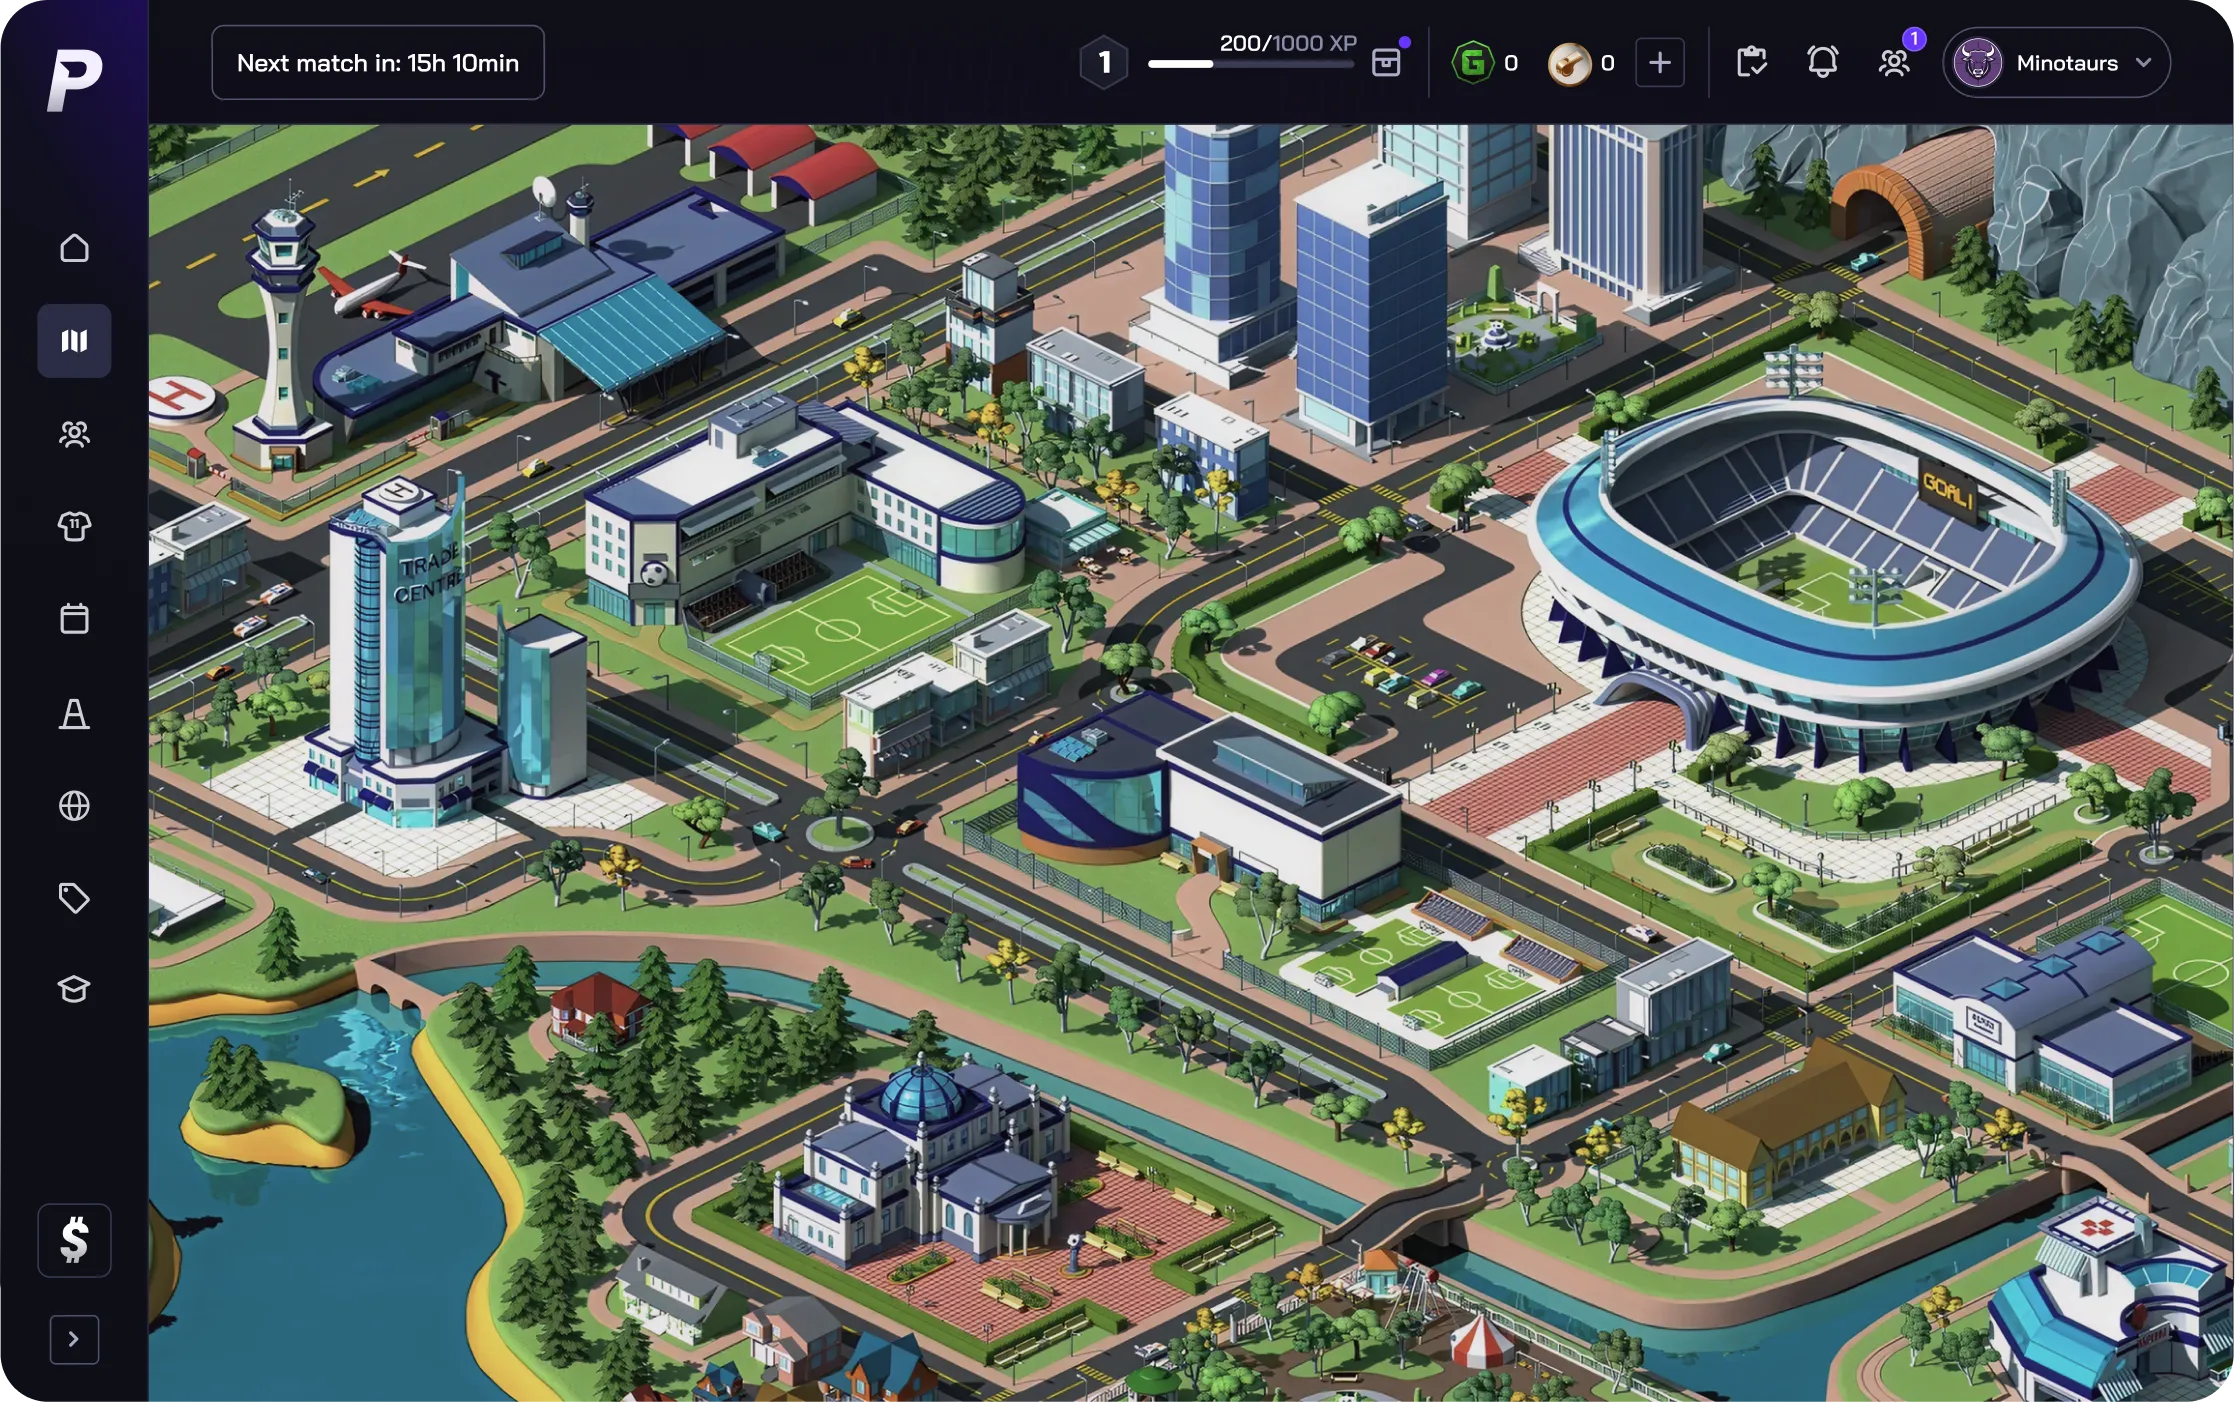Click the home icon in sidebar
The width and height of the screenshot is (2235, 1402).
(x=74, y=248)
